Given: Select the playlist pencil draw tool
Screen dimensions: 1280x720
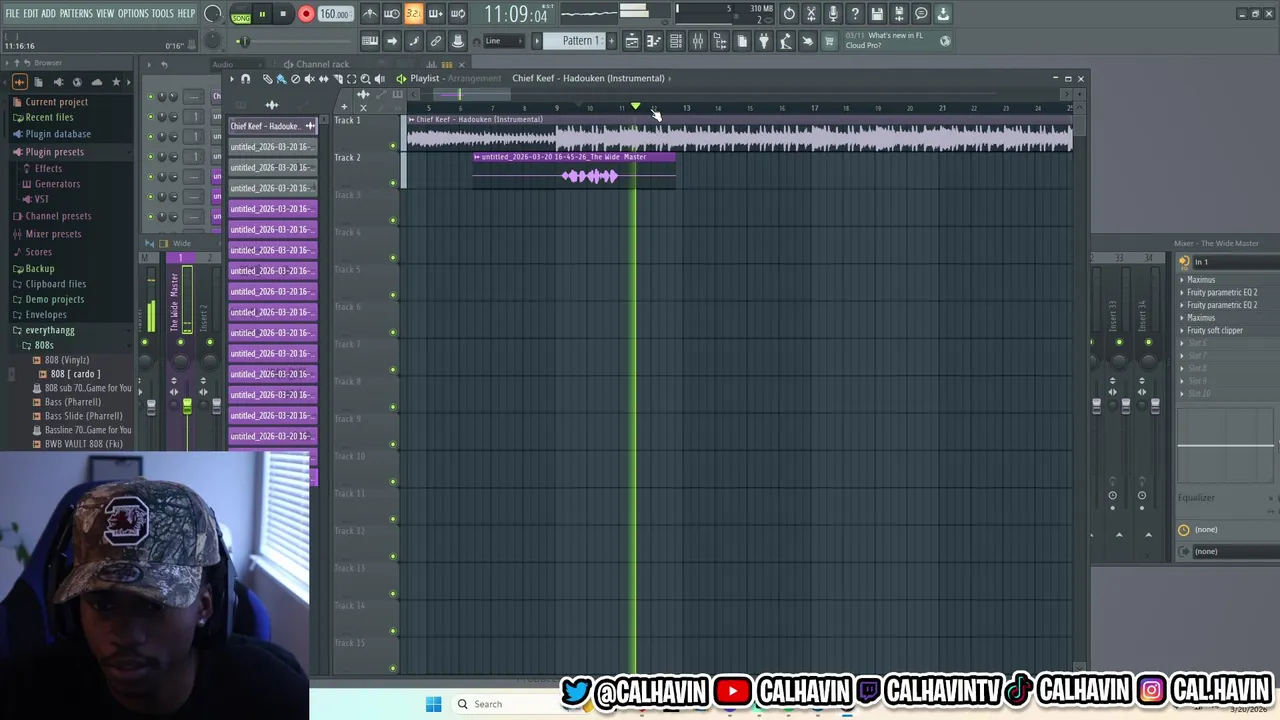Looking at the screenshot, I should pos(267,79).
